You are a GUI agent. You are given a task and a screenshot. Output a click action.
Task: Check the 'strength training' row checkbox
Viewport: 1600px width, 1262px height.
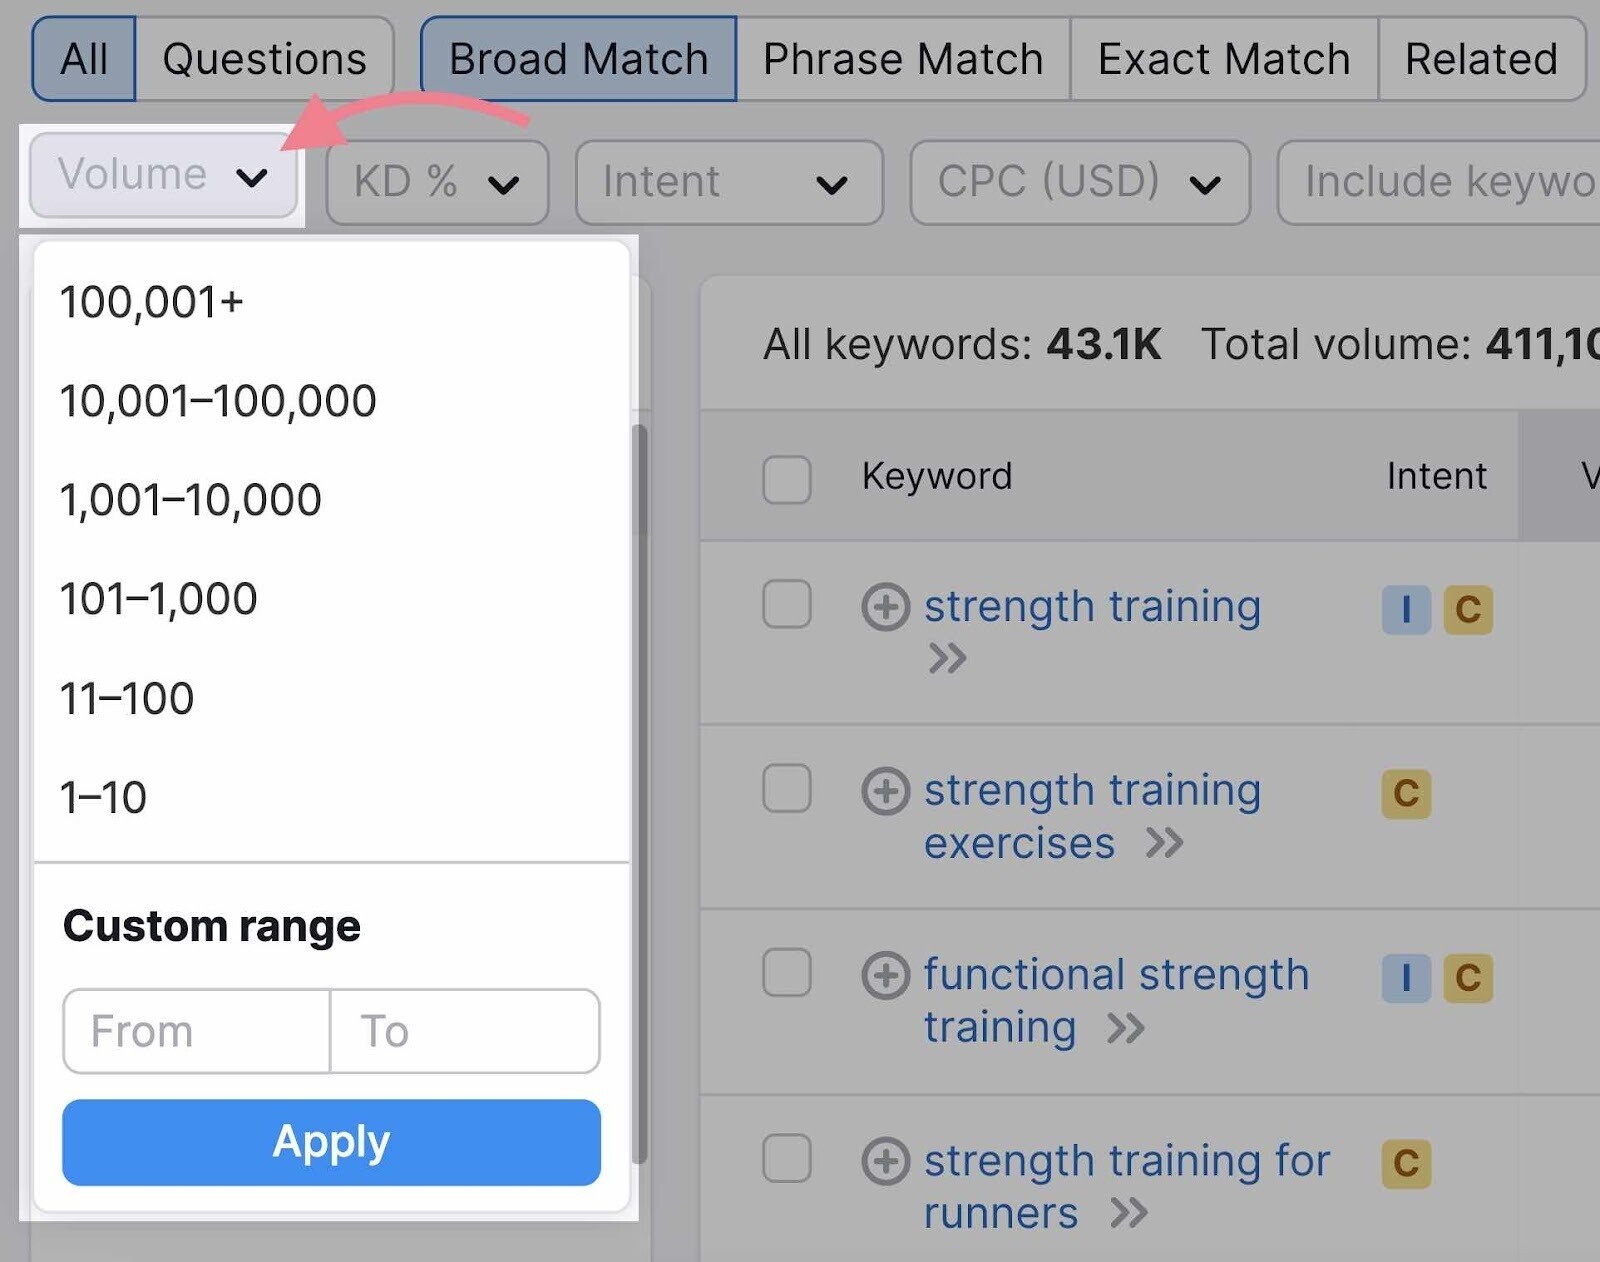[x=787, y=604]
